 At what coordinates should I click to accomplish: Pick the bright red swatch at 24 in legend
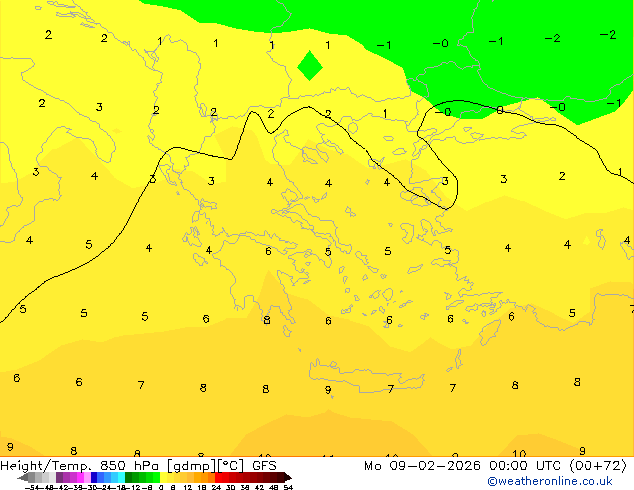click(218, 477)
